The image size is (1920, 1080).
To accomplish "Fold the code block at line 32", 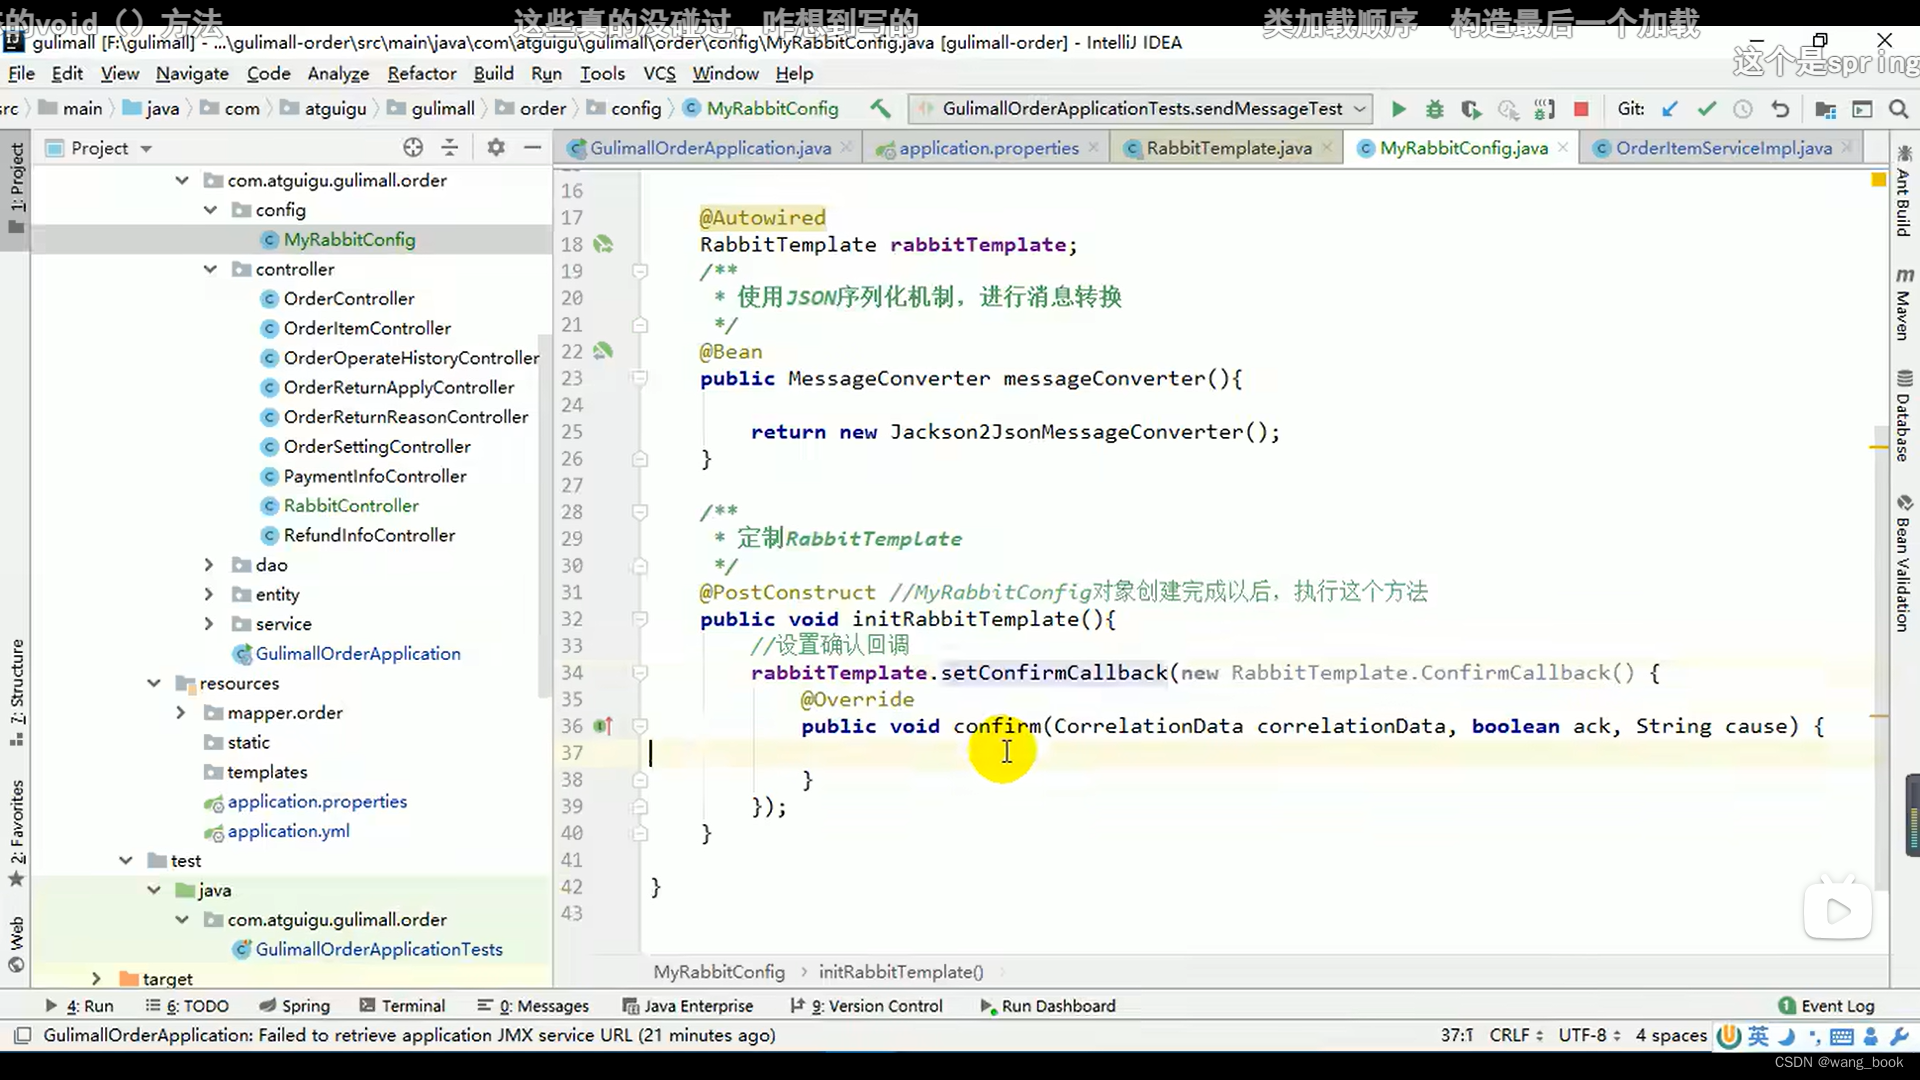I will [x=640, y=619].
